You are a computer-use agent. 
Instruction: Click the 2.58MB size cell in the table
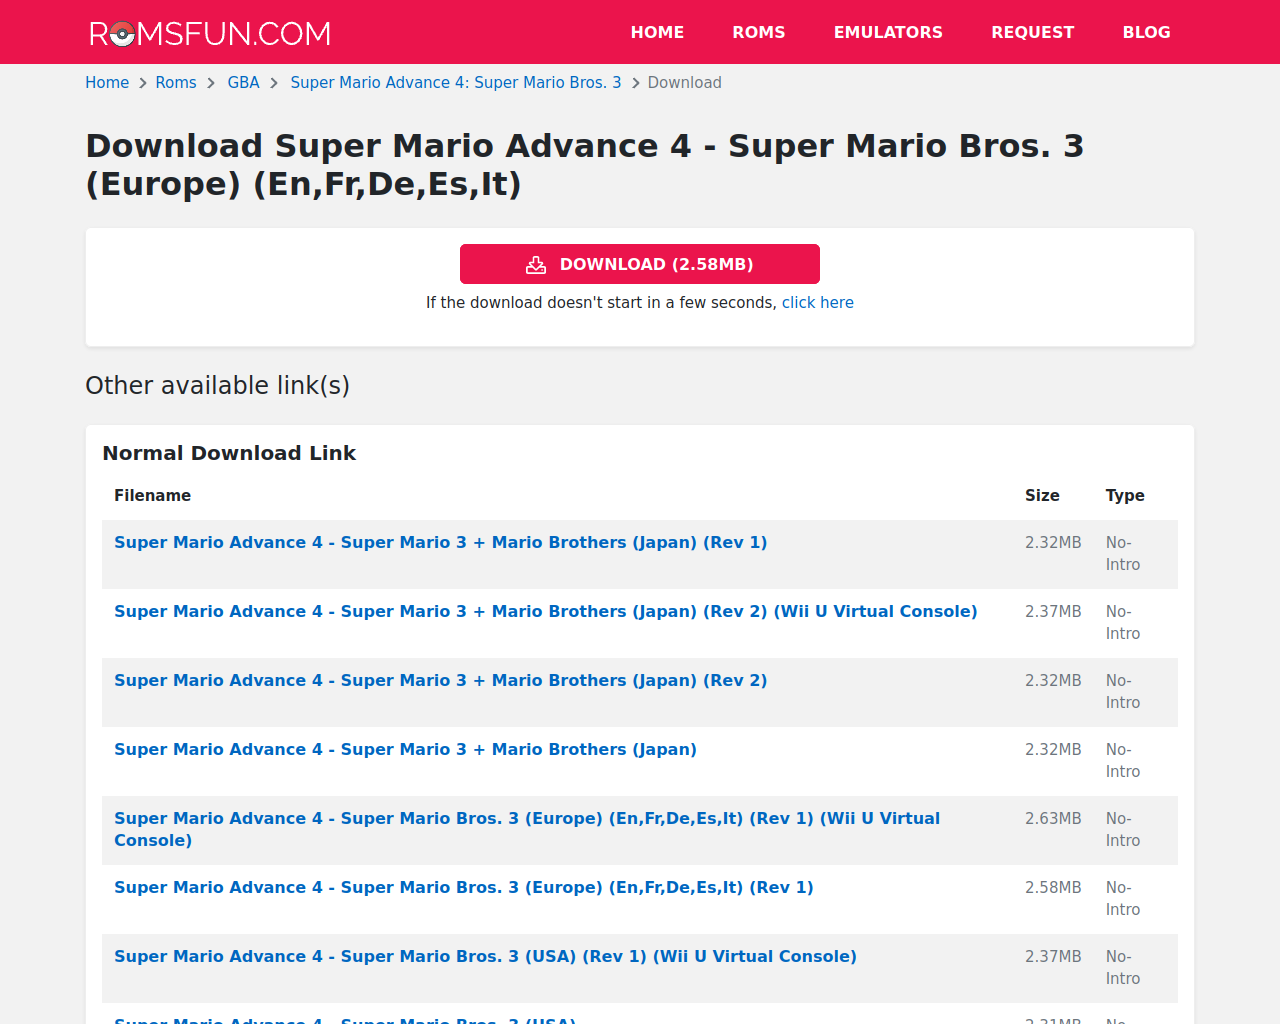click(x=1053, y=887)
